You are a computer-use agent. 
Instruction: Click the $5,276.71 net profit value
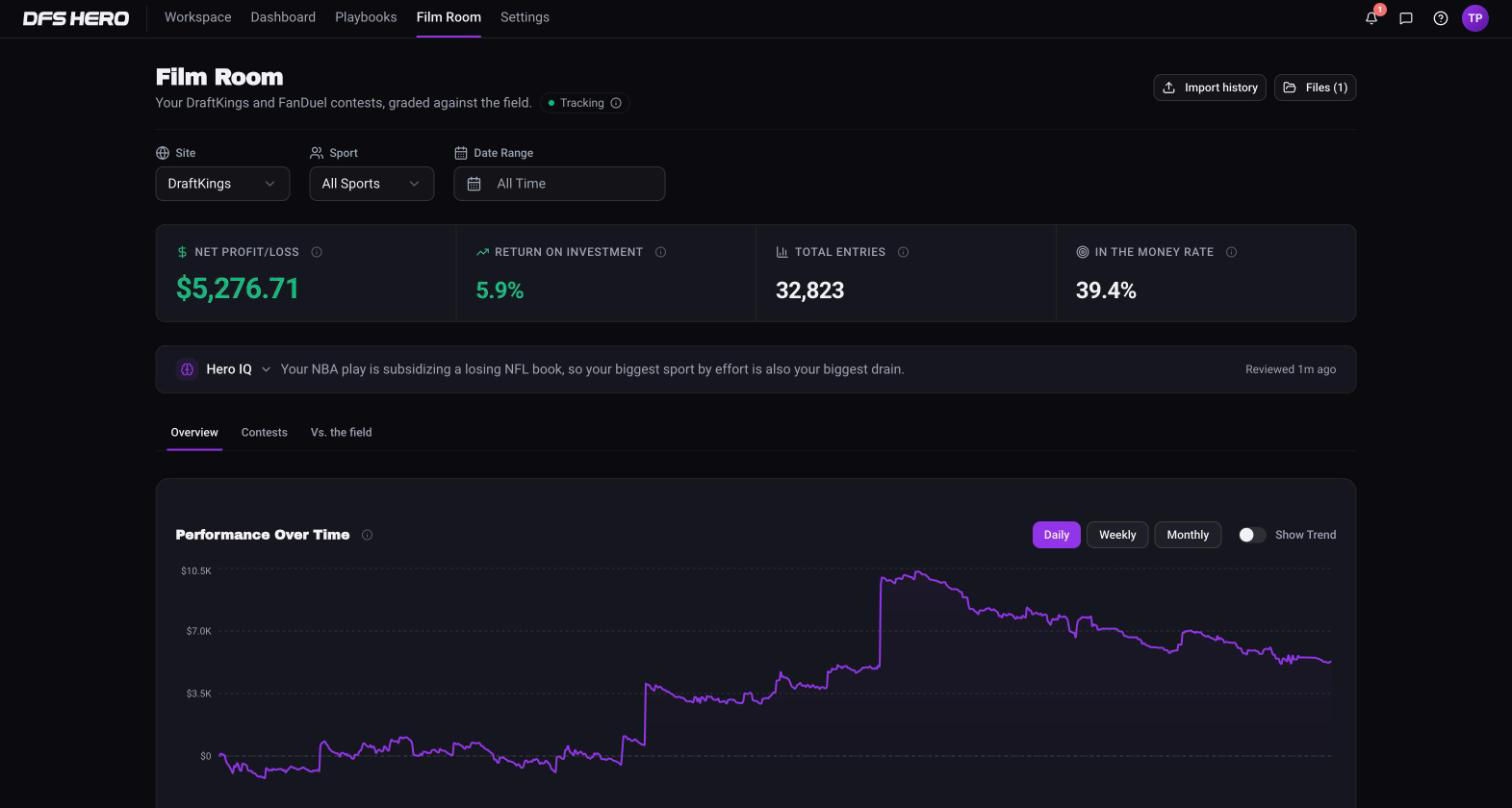click(238, 289)
